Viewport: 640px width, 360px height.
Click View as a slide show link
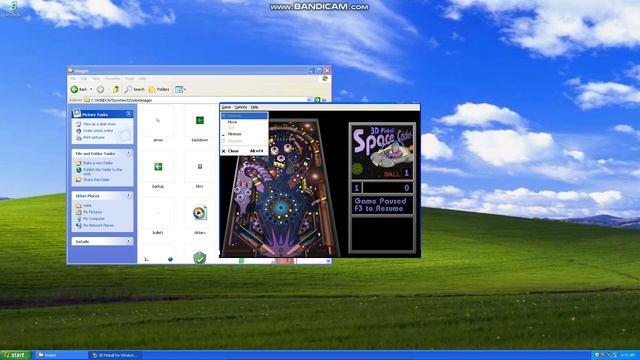pyautogui.click(x=96, y=124)
